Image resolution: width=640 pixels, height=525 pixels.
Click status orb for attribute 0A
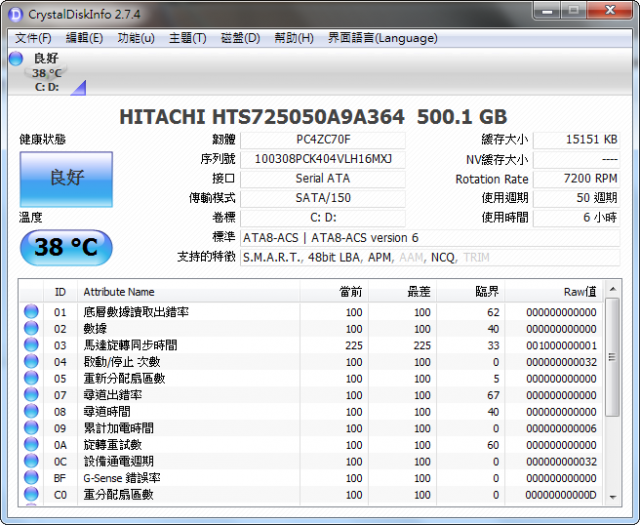[31, 444]
